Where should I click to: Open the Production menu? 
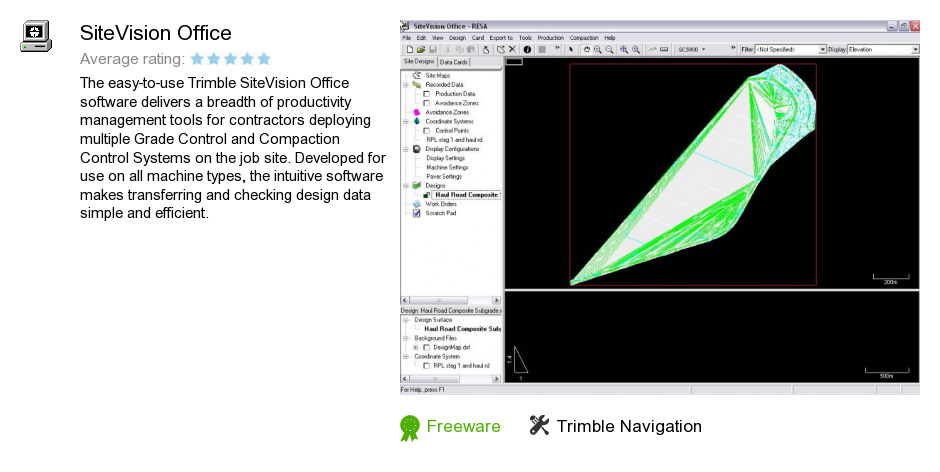pos(550,38)
